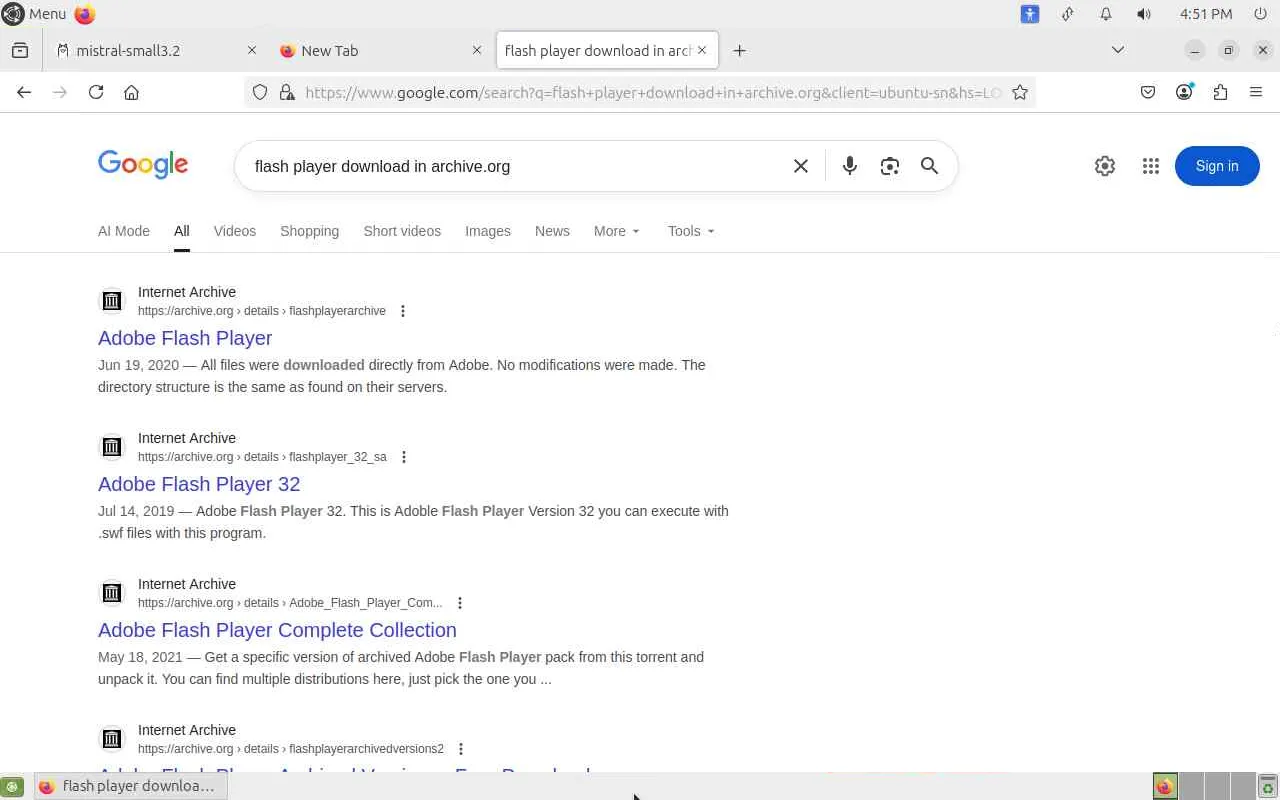Open the Menu in the top panel
Viewport: 1280px width, 800px height.
coord(34,14)
